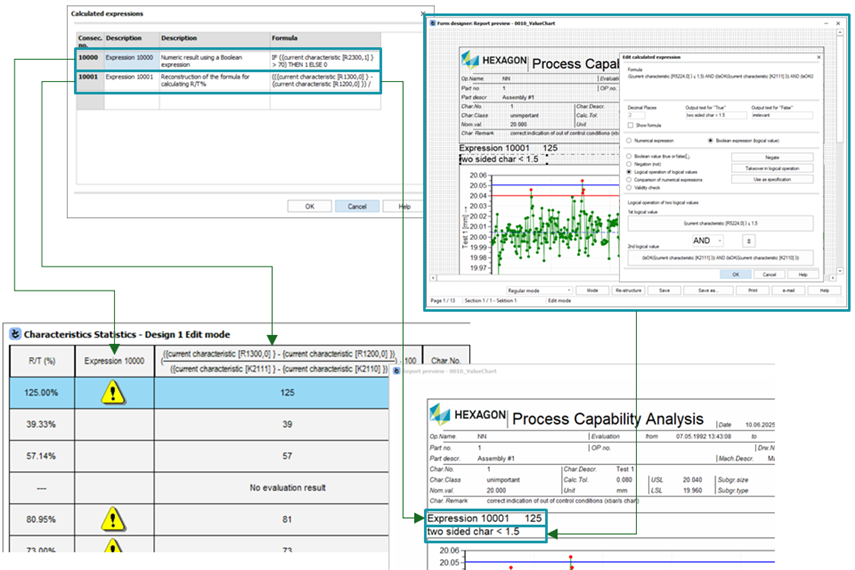Click the R/T (%) column header
Viewport: 855px width, 570px height.
42,361
